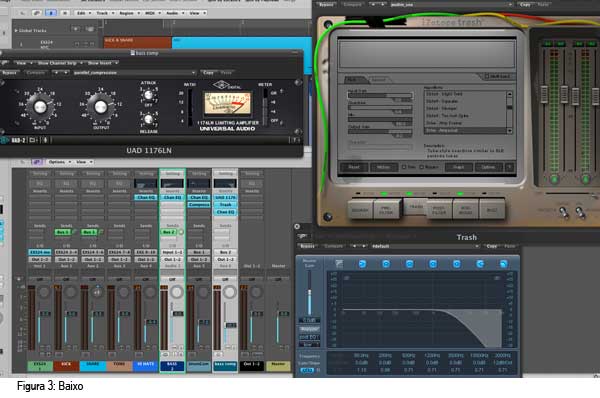This screenshot has height=398, width=600.
Task: Click the Trash algorithm list scrollbar
Action: (509, 112)
